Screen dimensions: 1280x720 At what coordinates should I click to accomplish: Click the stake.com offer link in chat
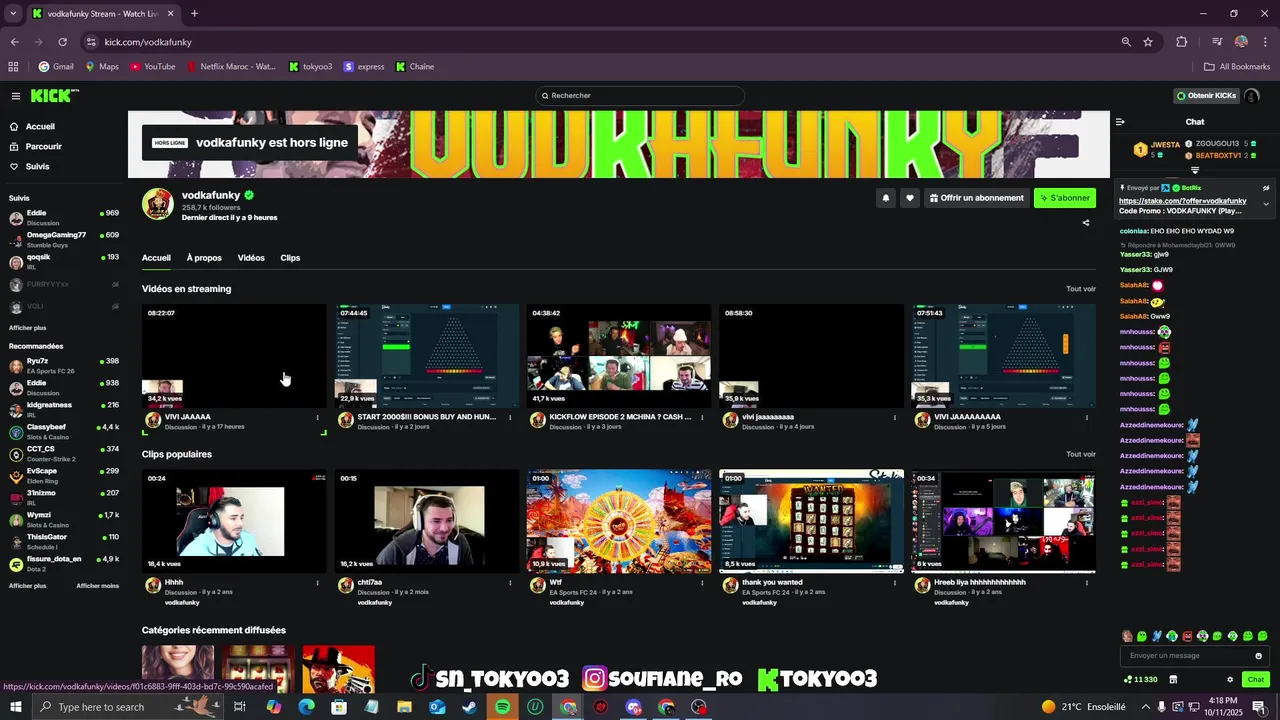point(1182,201)
